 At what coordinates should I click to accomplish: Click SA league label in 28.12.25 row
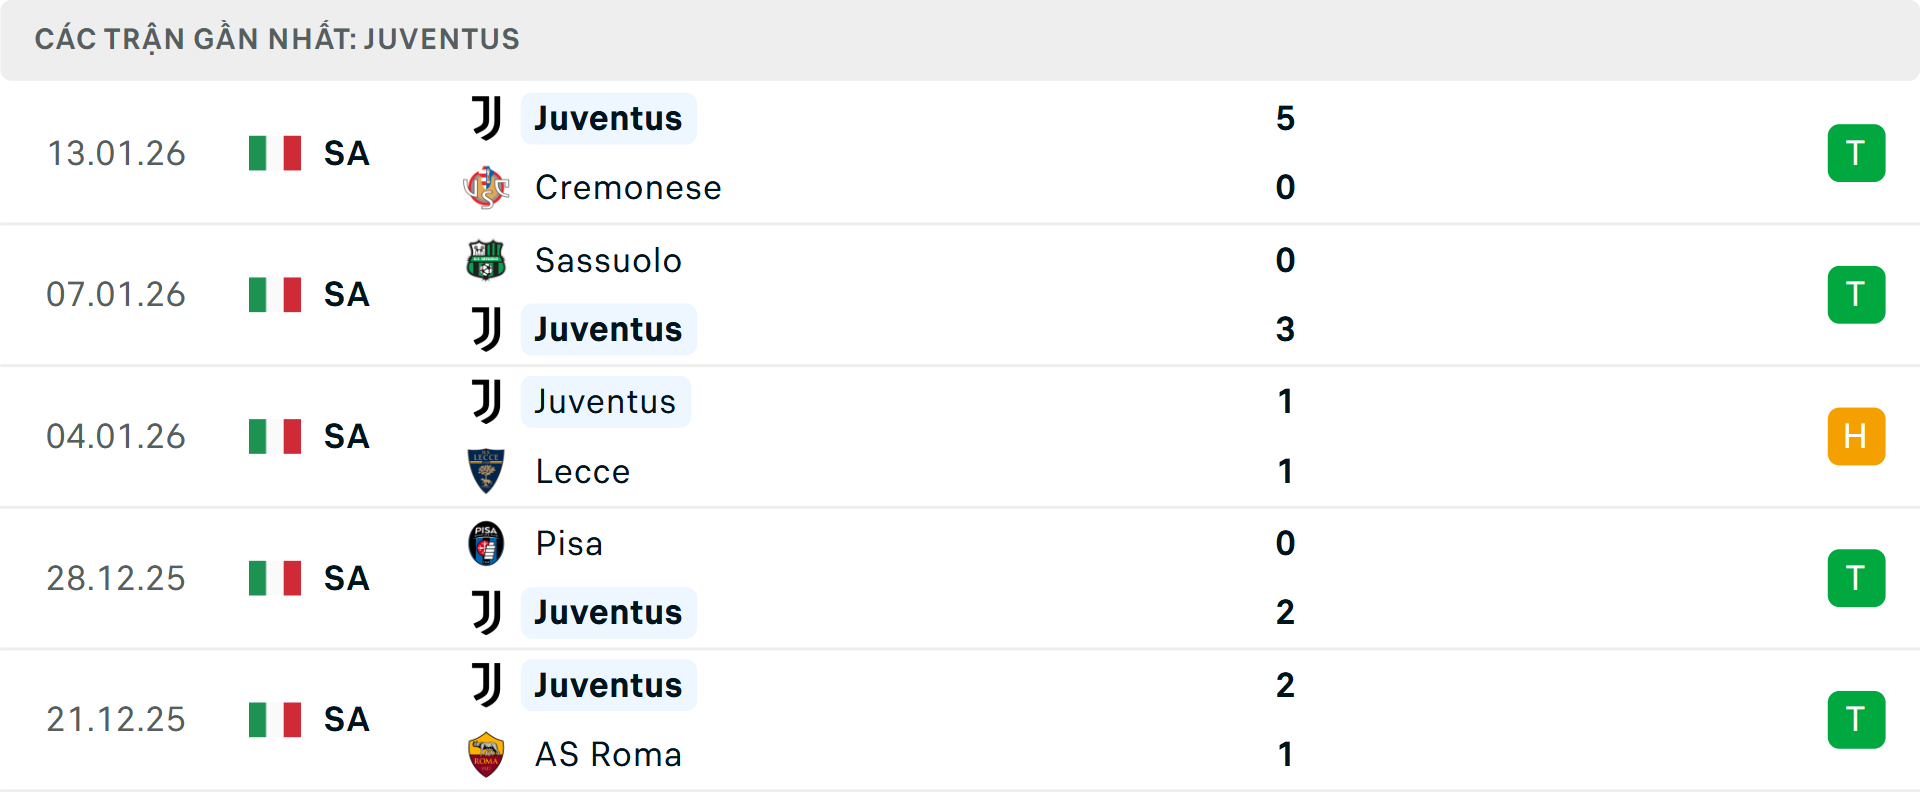[x=346, y=578]
